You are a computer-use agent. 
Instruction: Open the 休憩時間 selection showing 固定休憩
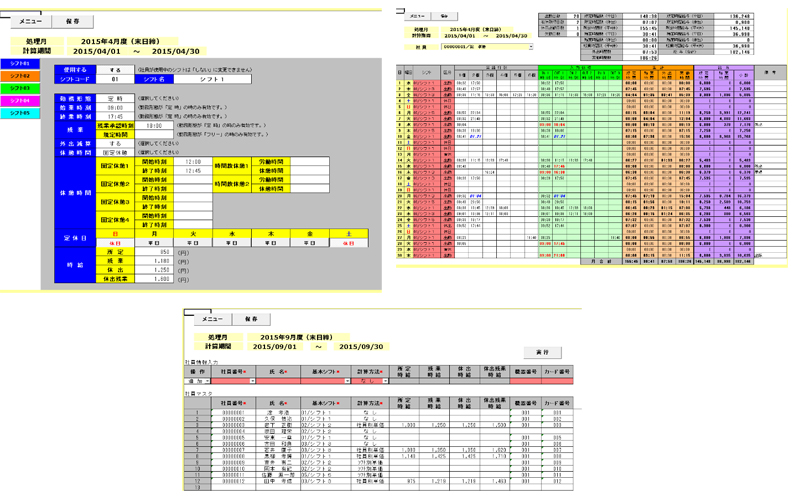(x=115, y=153)
